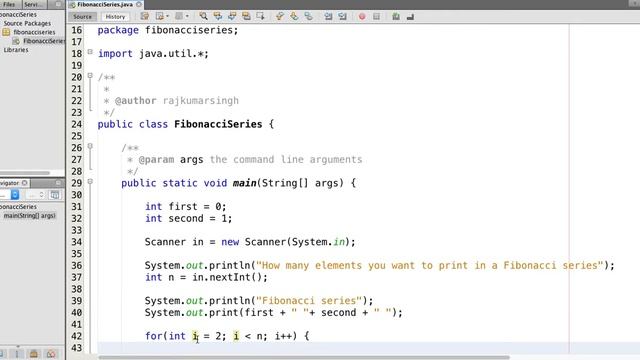The width and height of the screenshot is (640, 360).
Task: Click the Comment toolbar icon
Action: coord(396,16)
